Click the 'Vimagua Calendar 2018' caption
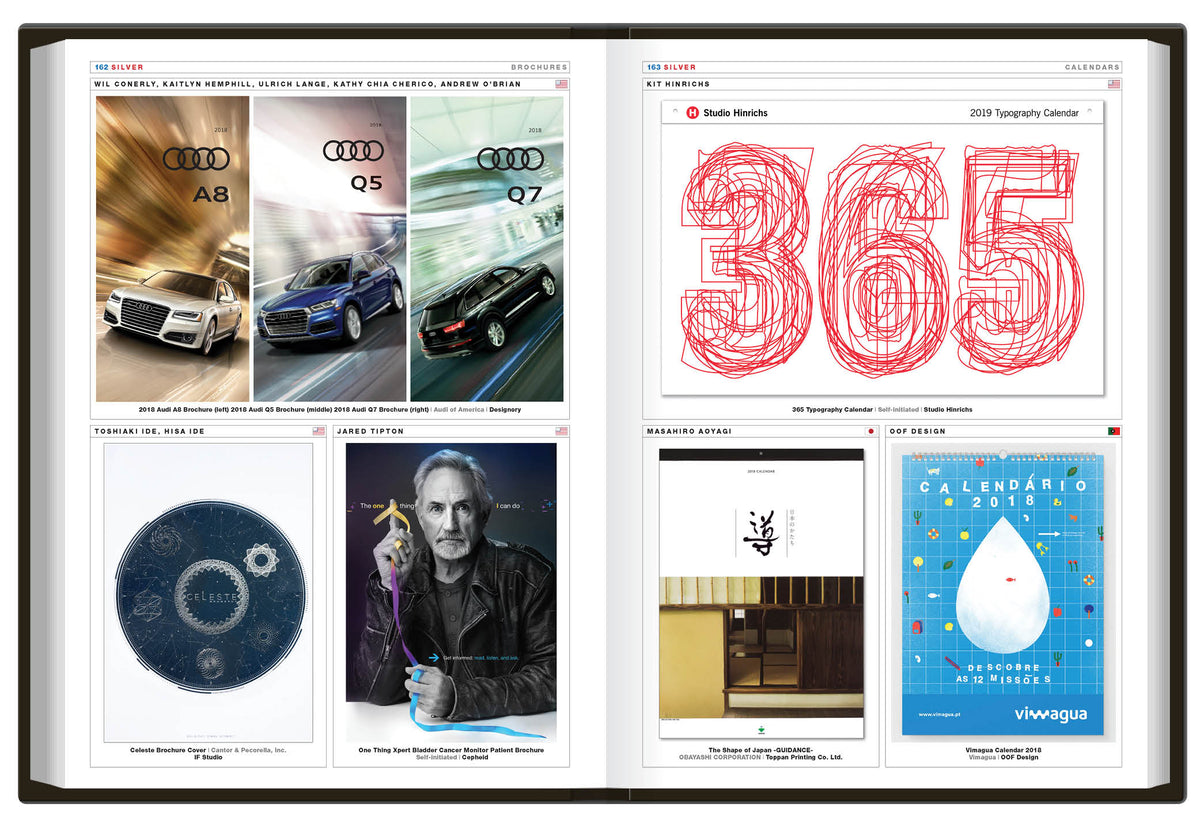The image size is (1200, 830). (1004, 750)
